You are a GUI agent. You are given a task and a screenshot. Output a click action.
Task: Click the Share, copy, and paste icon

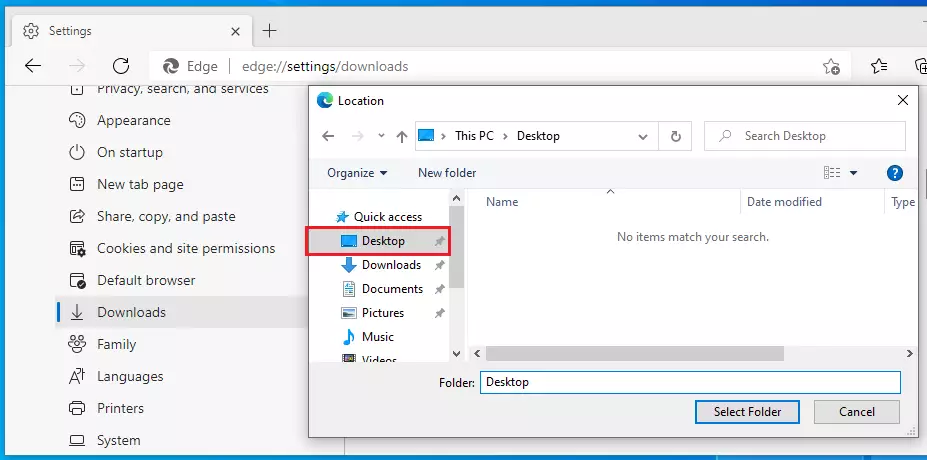[x=77, y=216]
